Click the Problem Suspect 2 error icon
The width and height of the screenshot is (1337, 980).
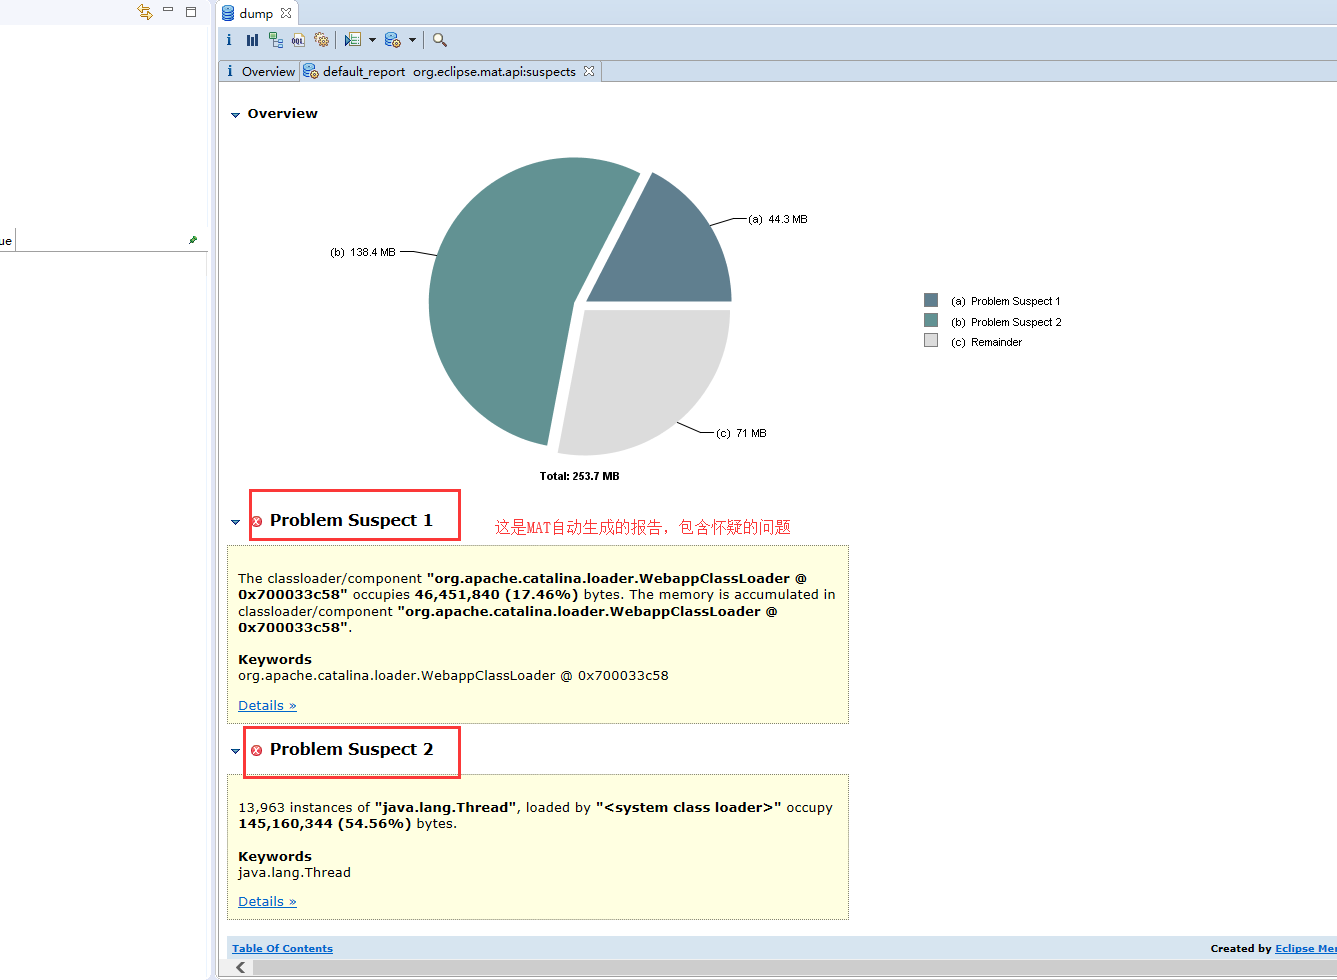(257, 751)
